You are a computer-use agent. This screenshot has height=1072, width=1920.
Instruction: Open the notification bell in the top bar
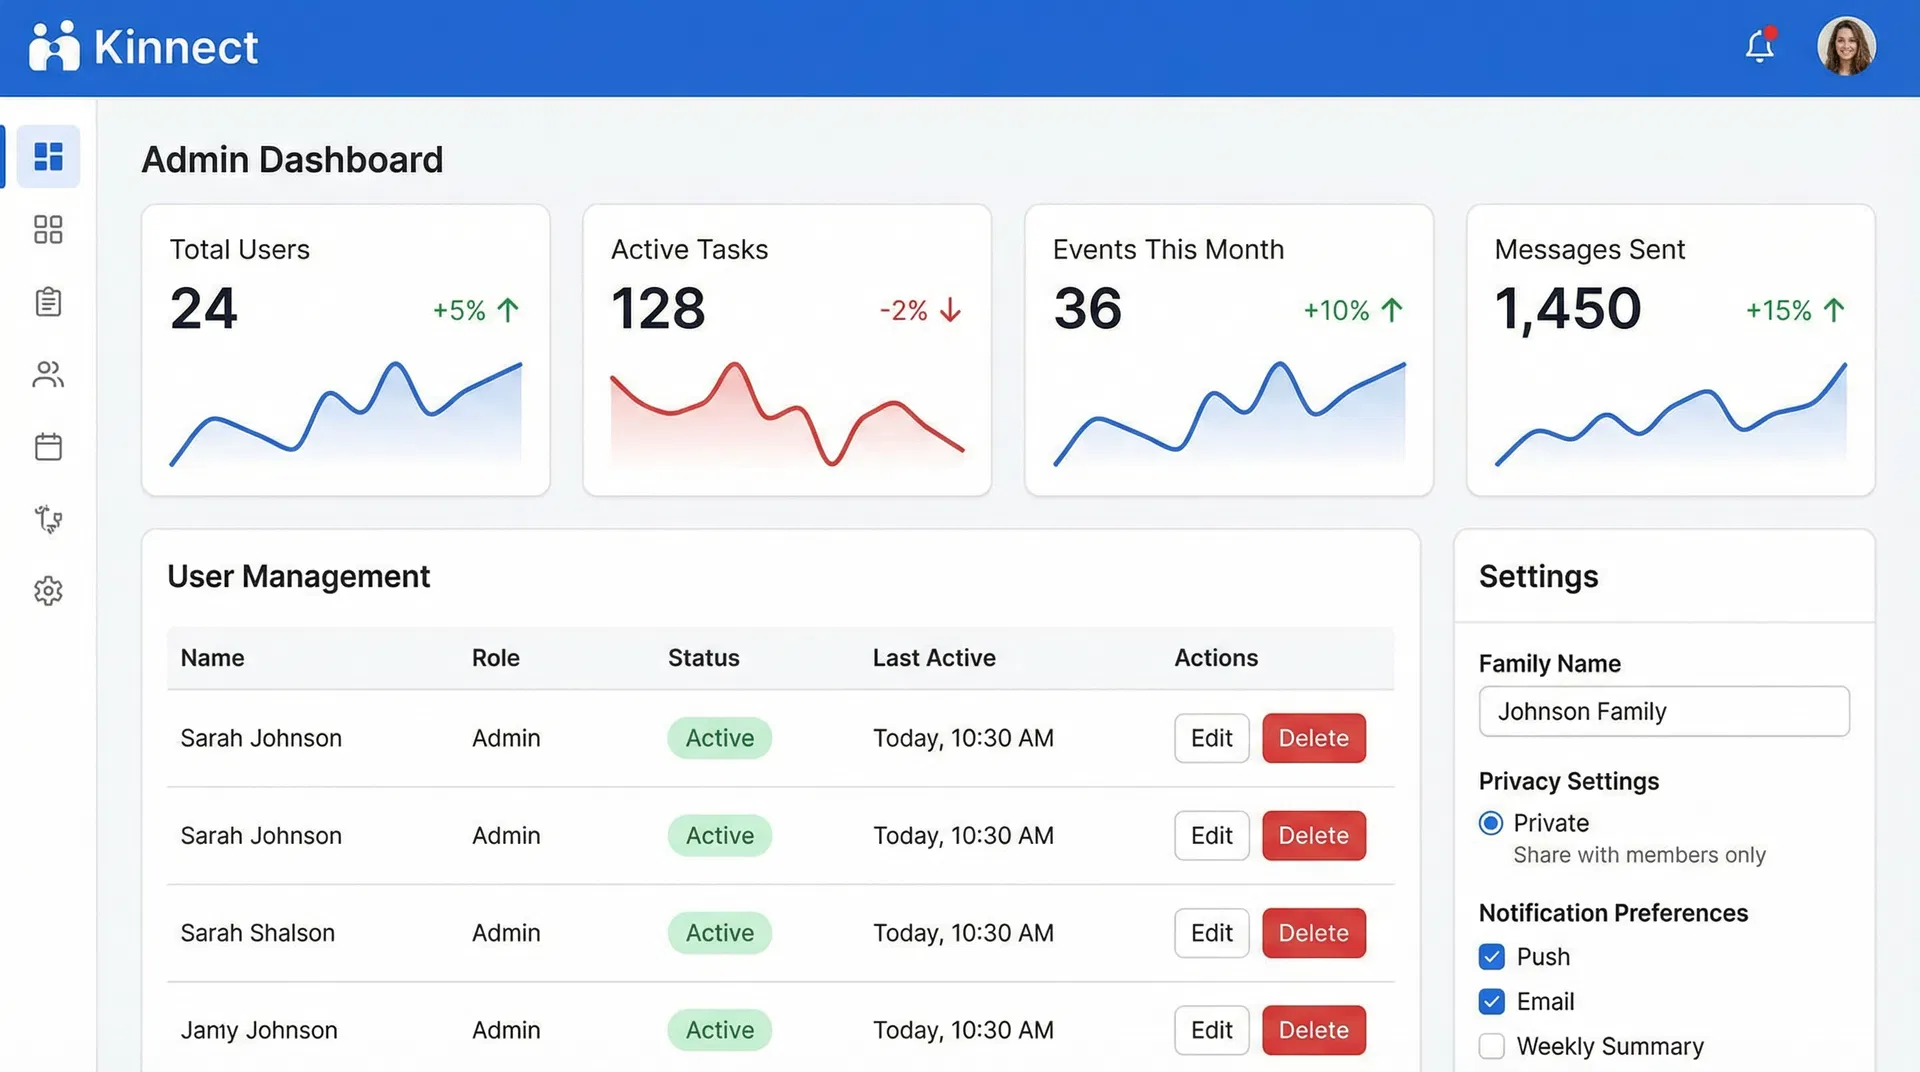click(x=1759, y=46)
